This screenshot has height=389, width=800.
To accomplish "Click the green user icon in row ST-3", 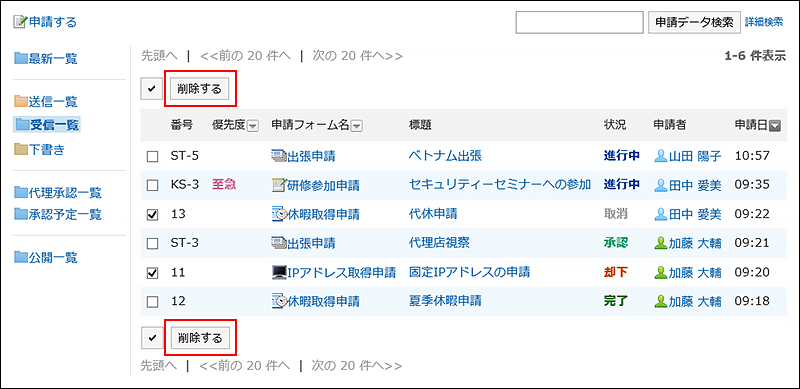I will (661, 244).
